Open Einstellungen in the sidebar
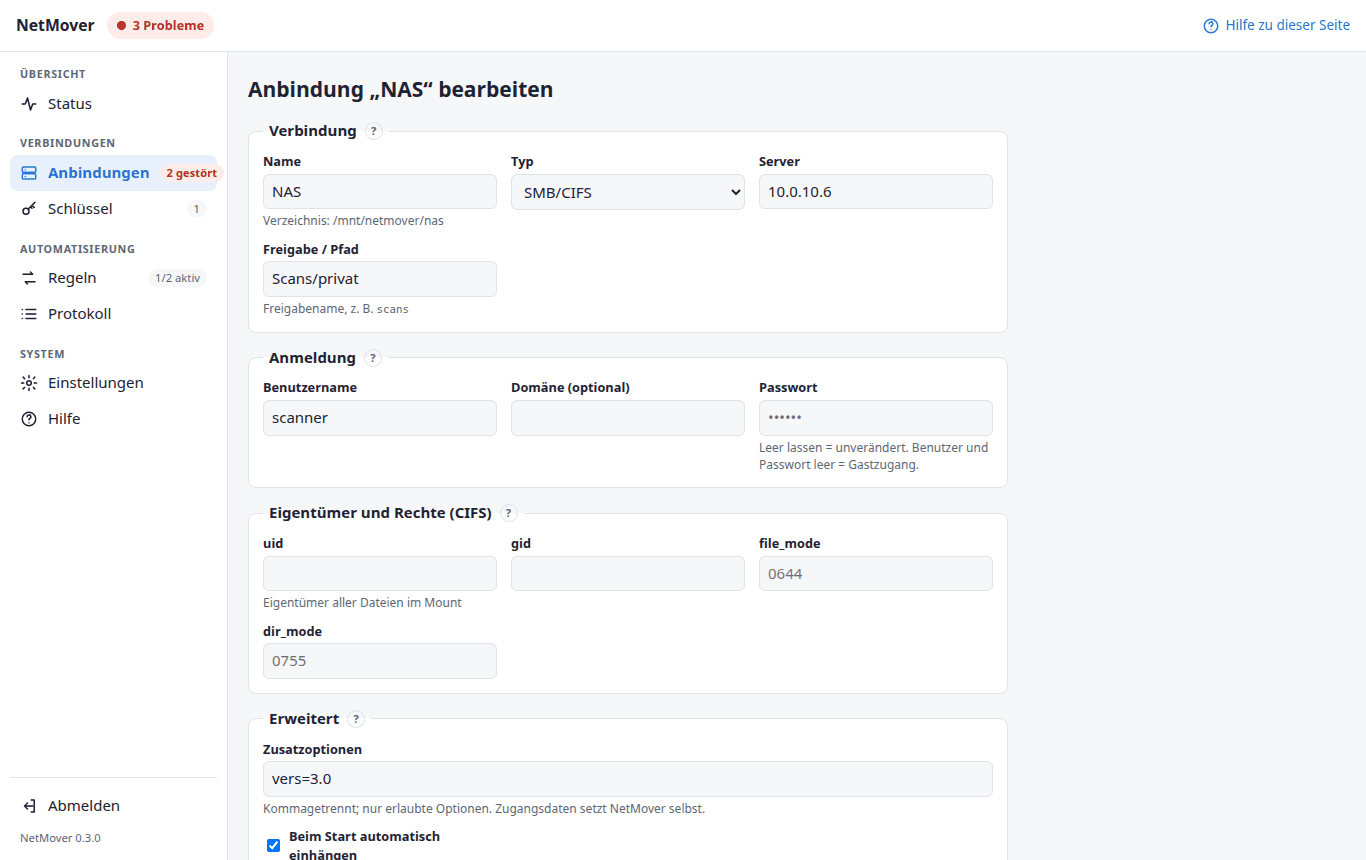 click(x=113, y=383)
